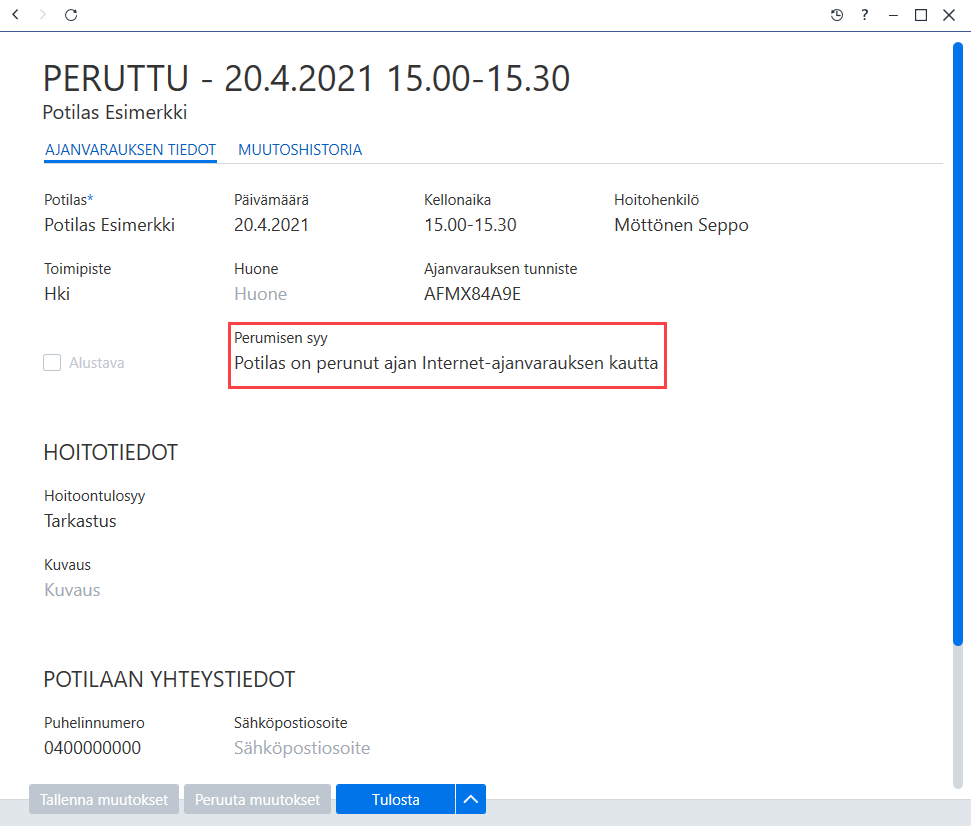Click the Tulosta print button
The height and width of the screenshot is (826, 971).
(396, 799)
